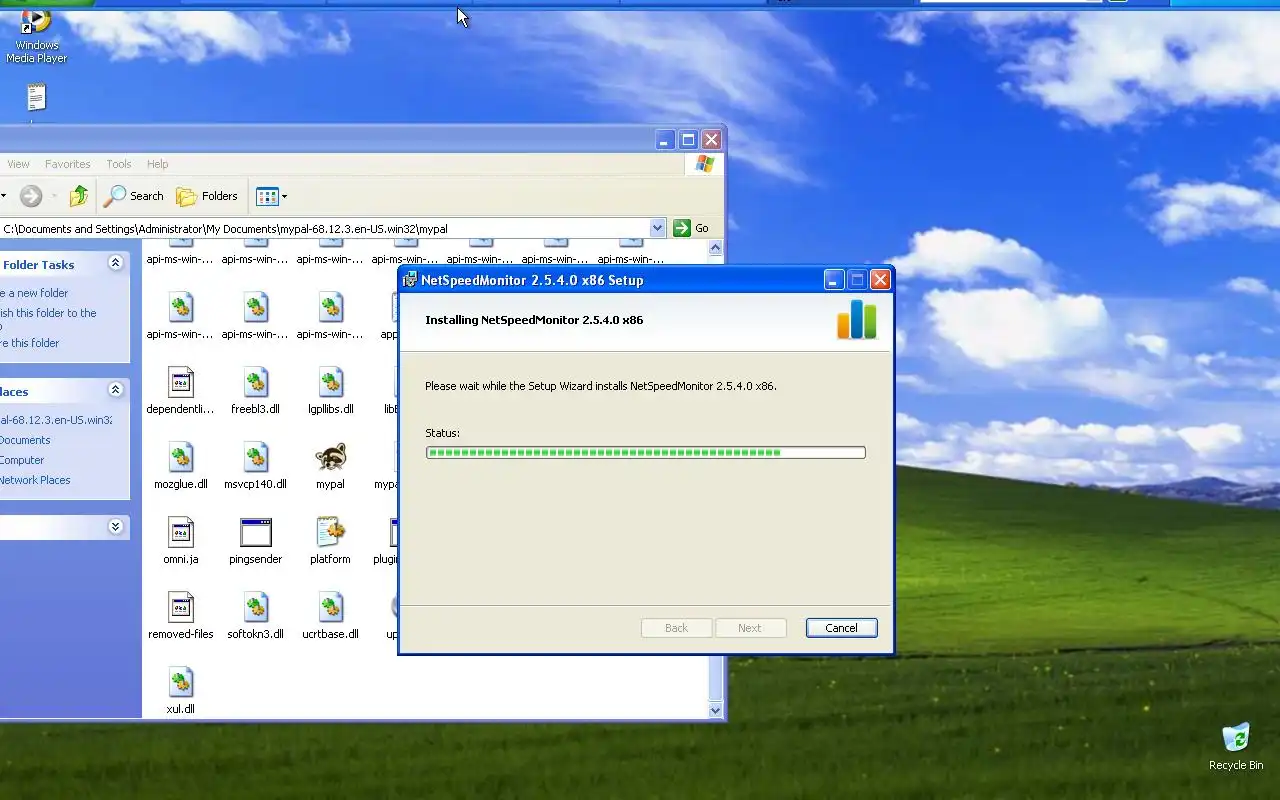Open the Help menu
1280x800 pixels.
(158, 164)
